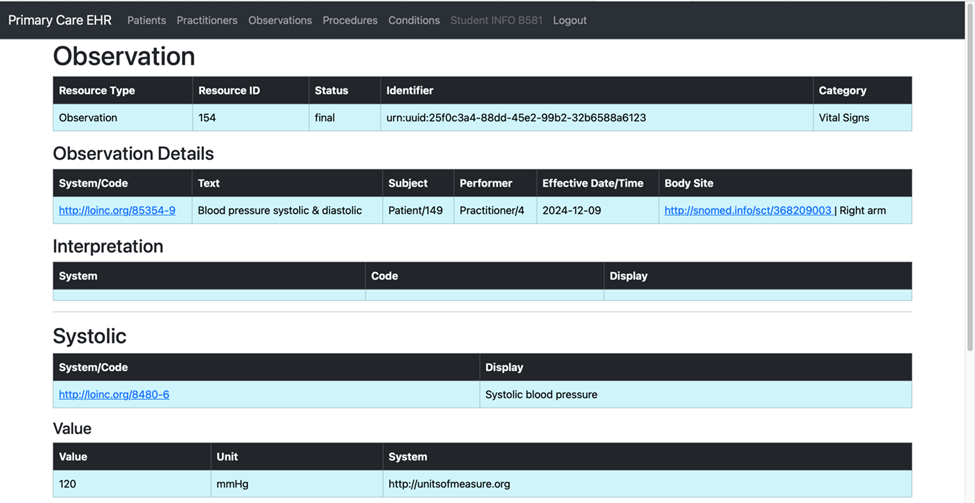Click the 'Systolic' section heading

[x=90, y=336]
